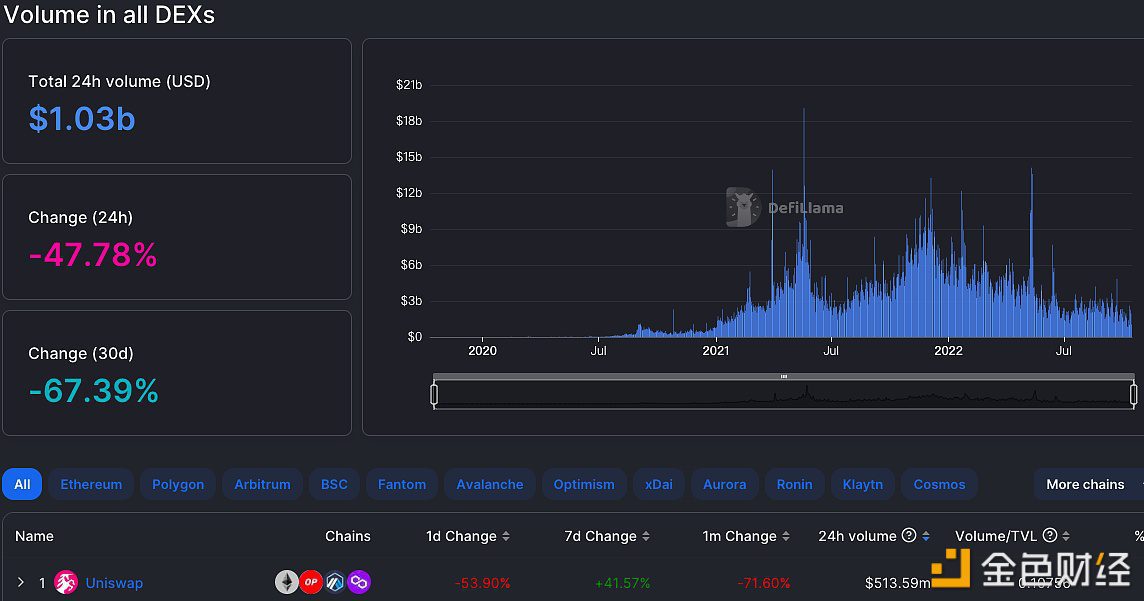1144x601 pixels.
Task: Grab the left handle of chart range slider
Action: pos(434,394)
